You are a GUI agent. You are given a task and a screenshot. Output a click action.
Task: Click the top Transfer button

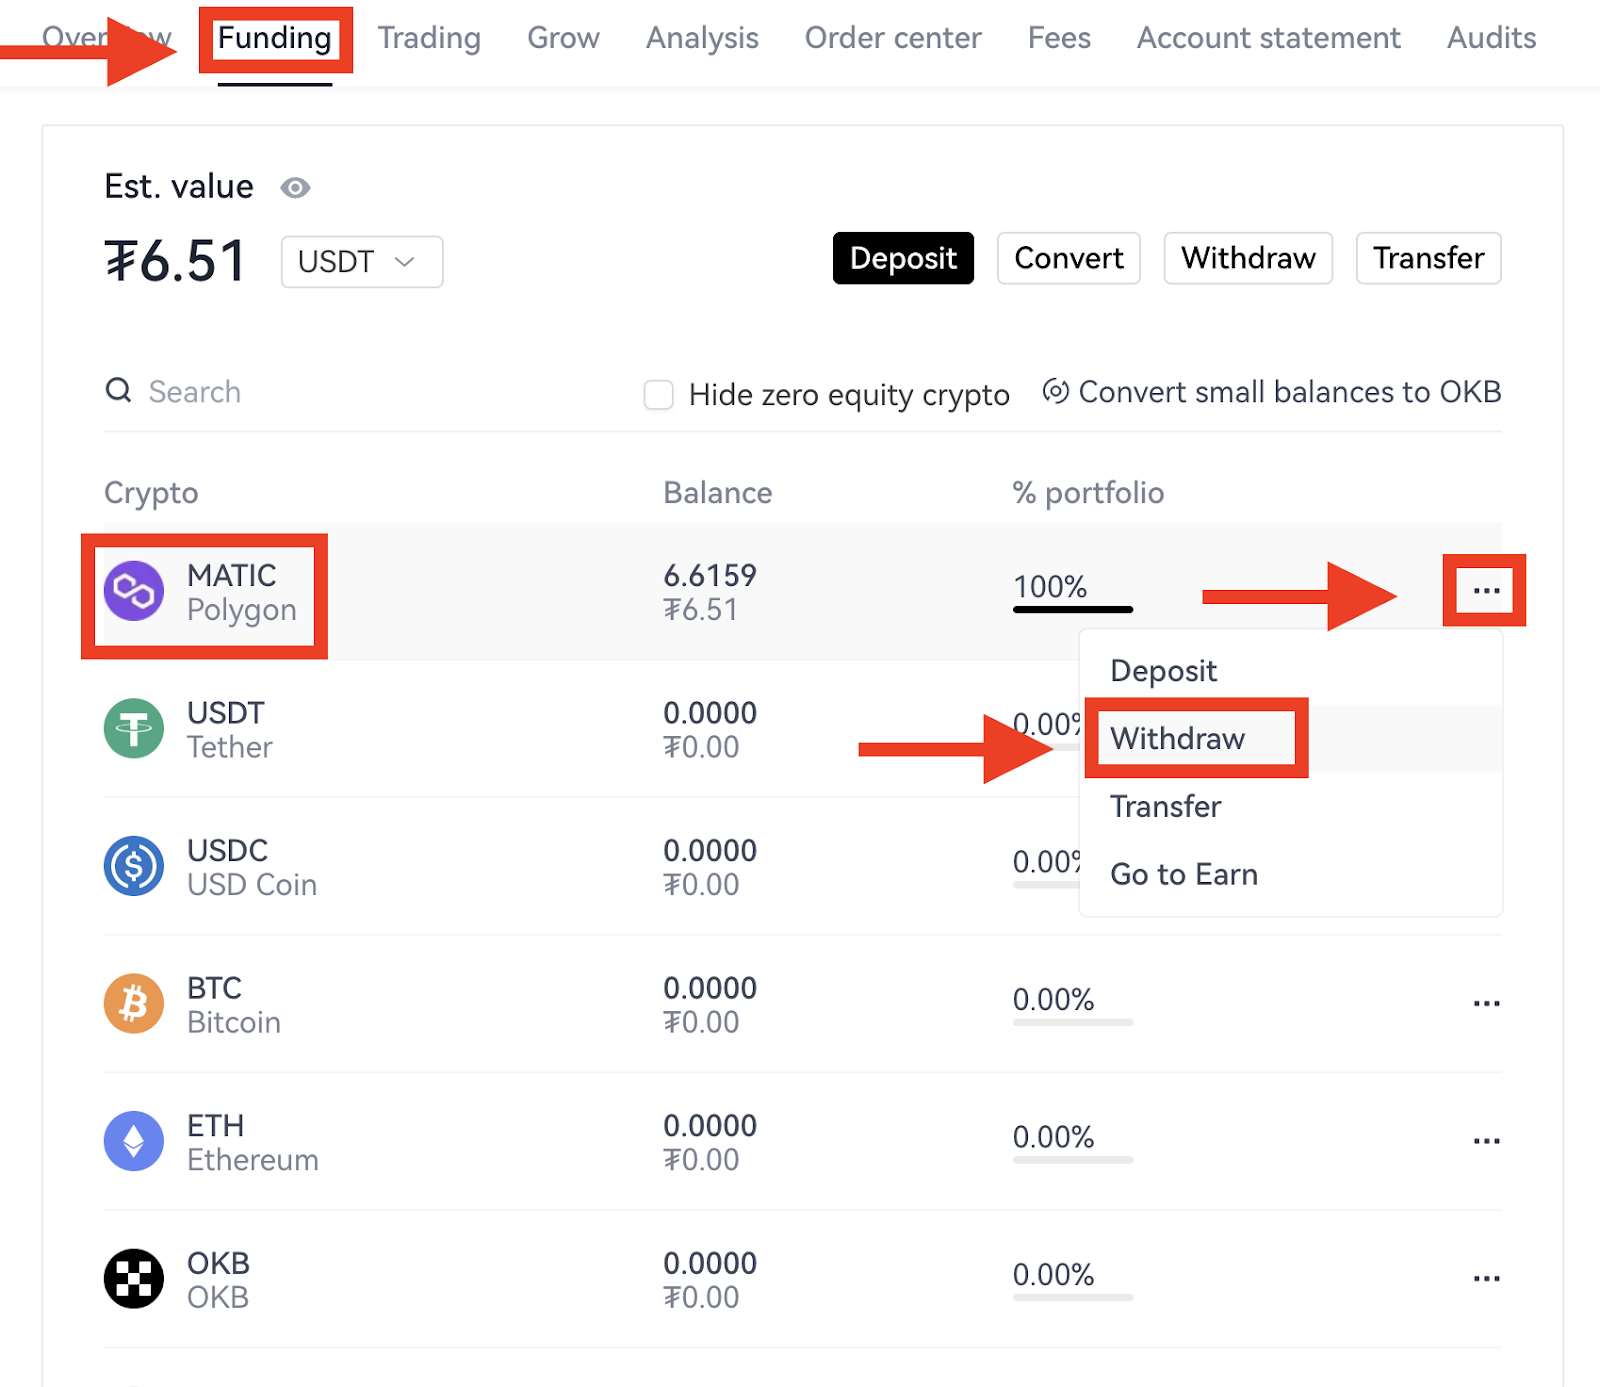tap(1428, 258)
